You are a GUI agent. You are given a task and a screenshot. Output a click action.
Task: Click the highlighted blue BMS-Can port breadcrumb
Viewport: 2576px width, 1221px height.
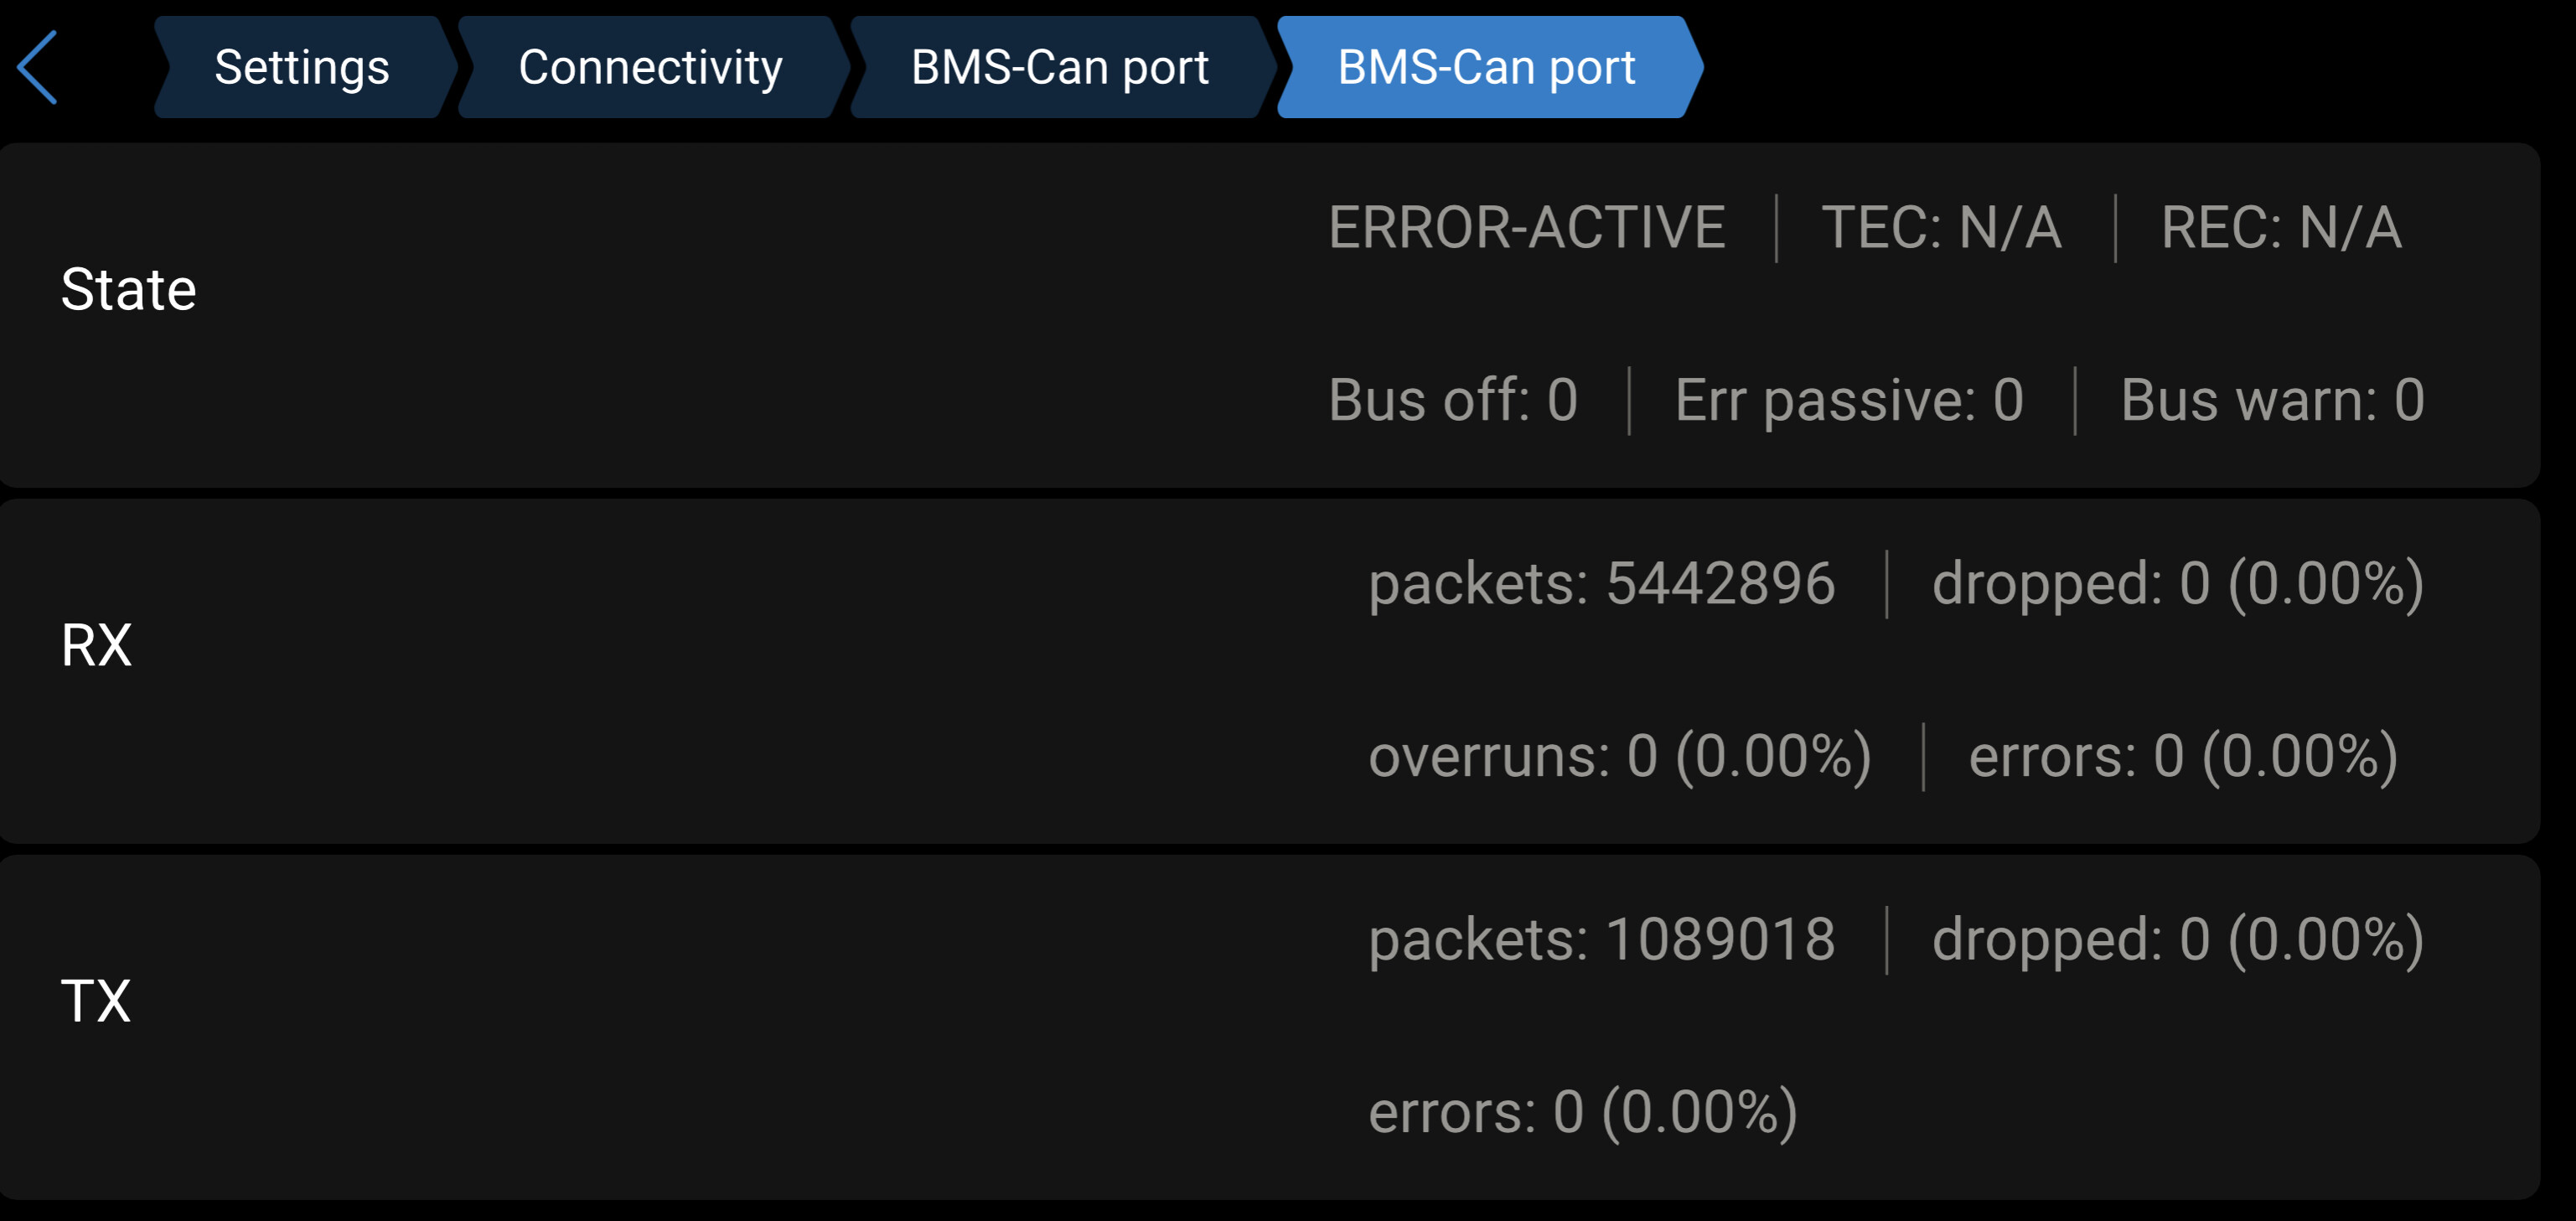[1486, 67]
